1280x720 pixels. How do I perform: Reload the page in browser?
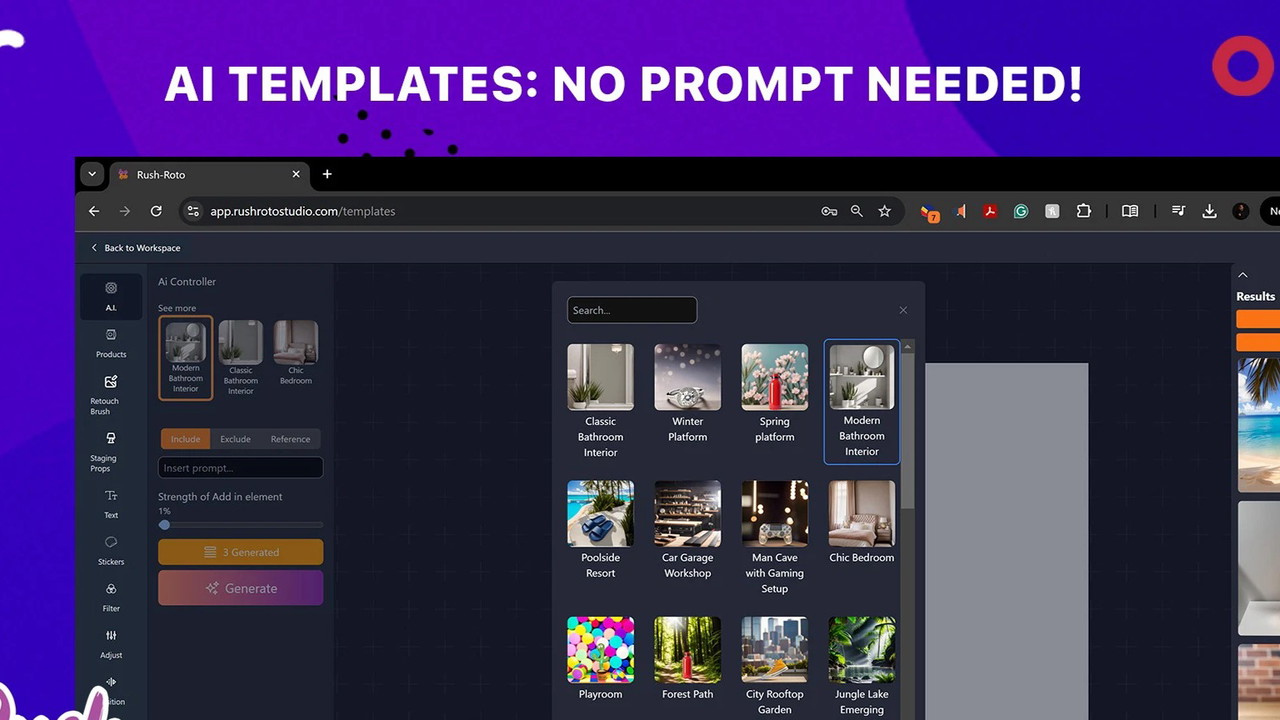[x=156, y=211]
